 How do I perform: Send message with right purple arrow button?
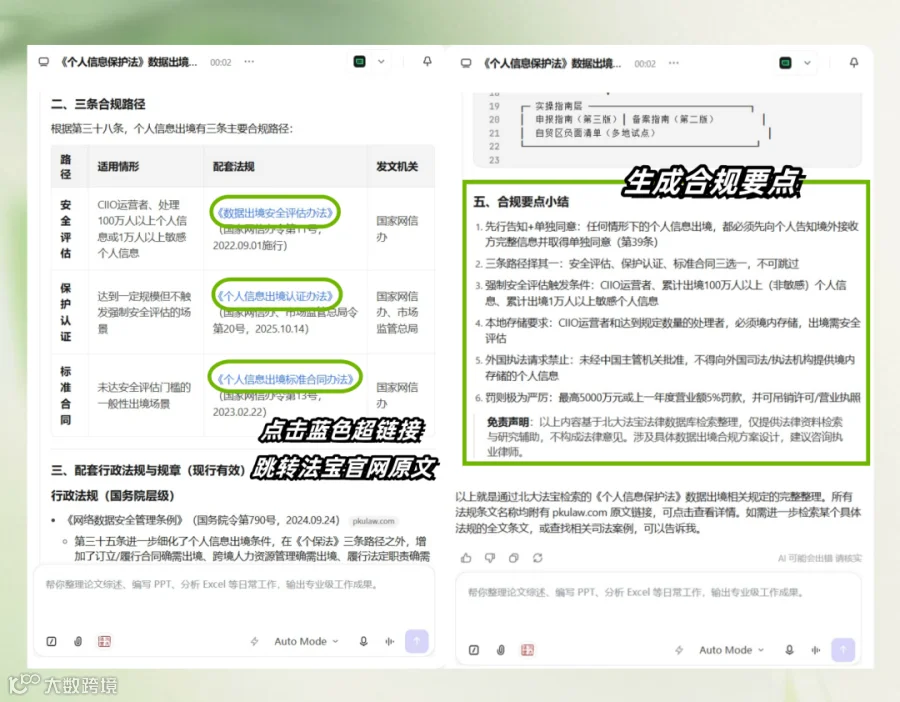pyautogui.click(x=843, y=650)
